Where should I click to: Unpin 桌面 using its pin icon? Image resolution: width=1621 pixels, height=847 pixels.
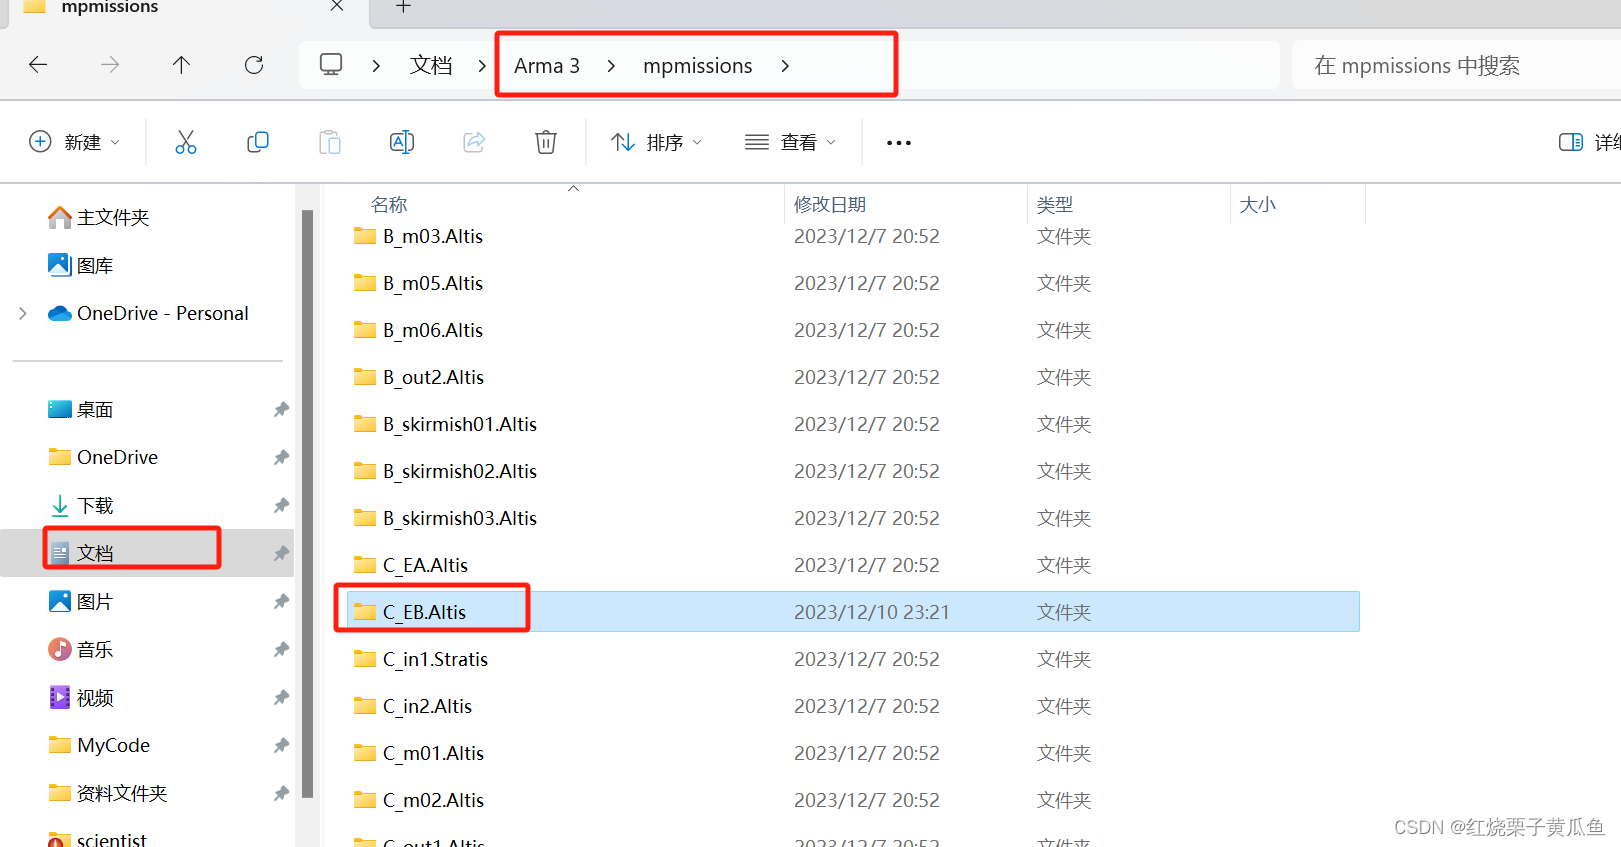pos(281,409)
